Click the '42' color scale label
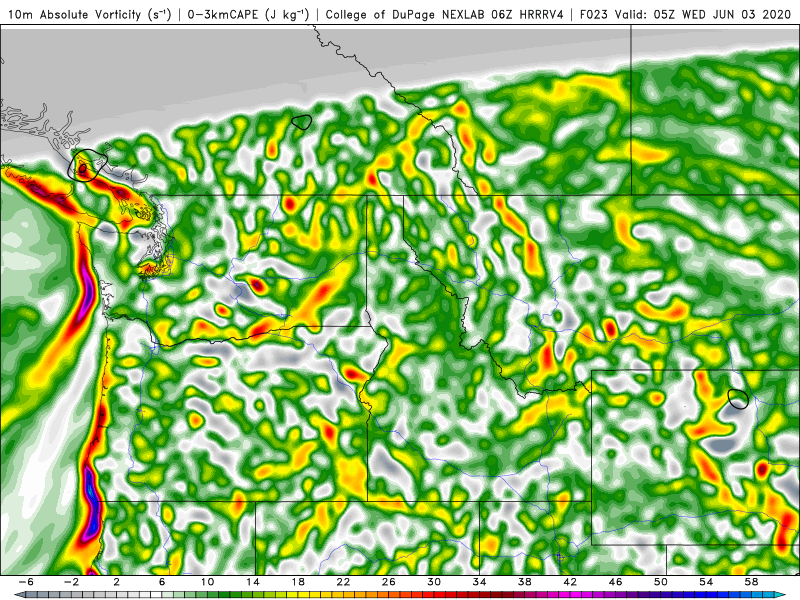 click(570, 582)
